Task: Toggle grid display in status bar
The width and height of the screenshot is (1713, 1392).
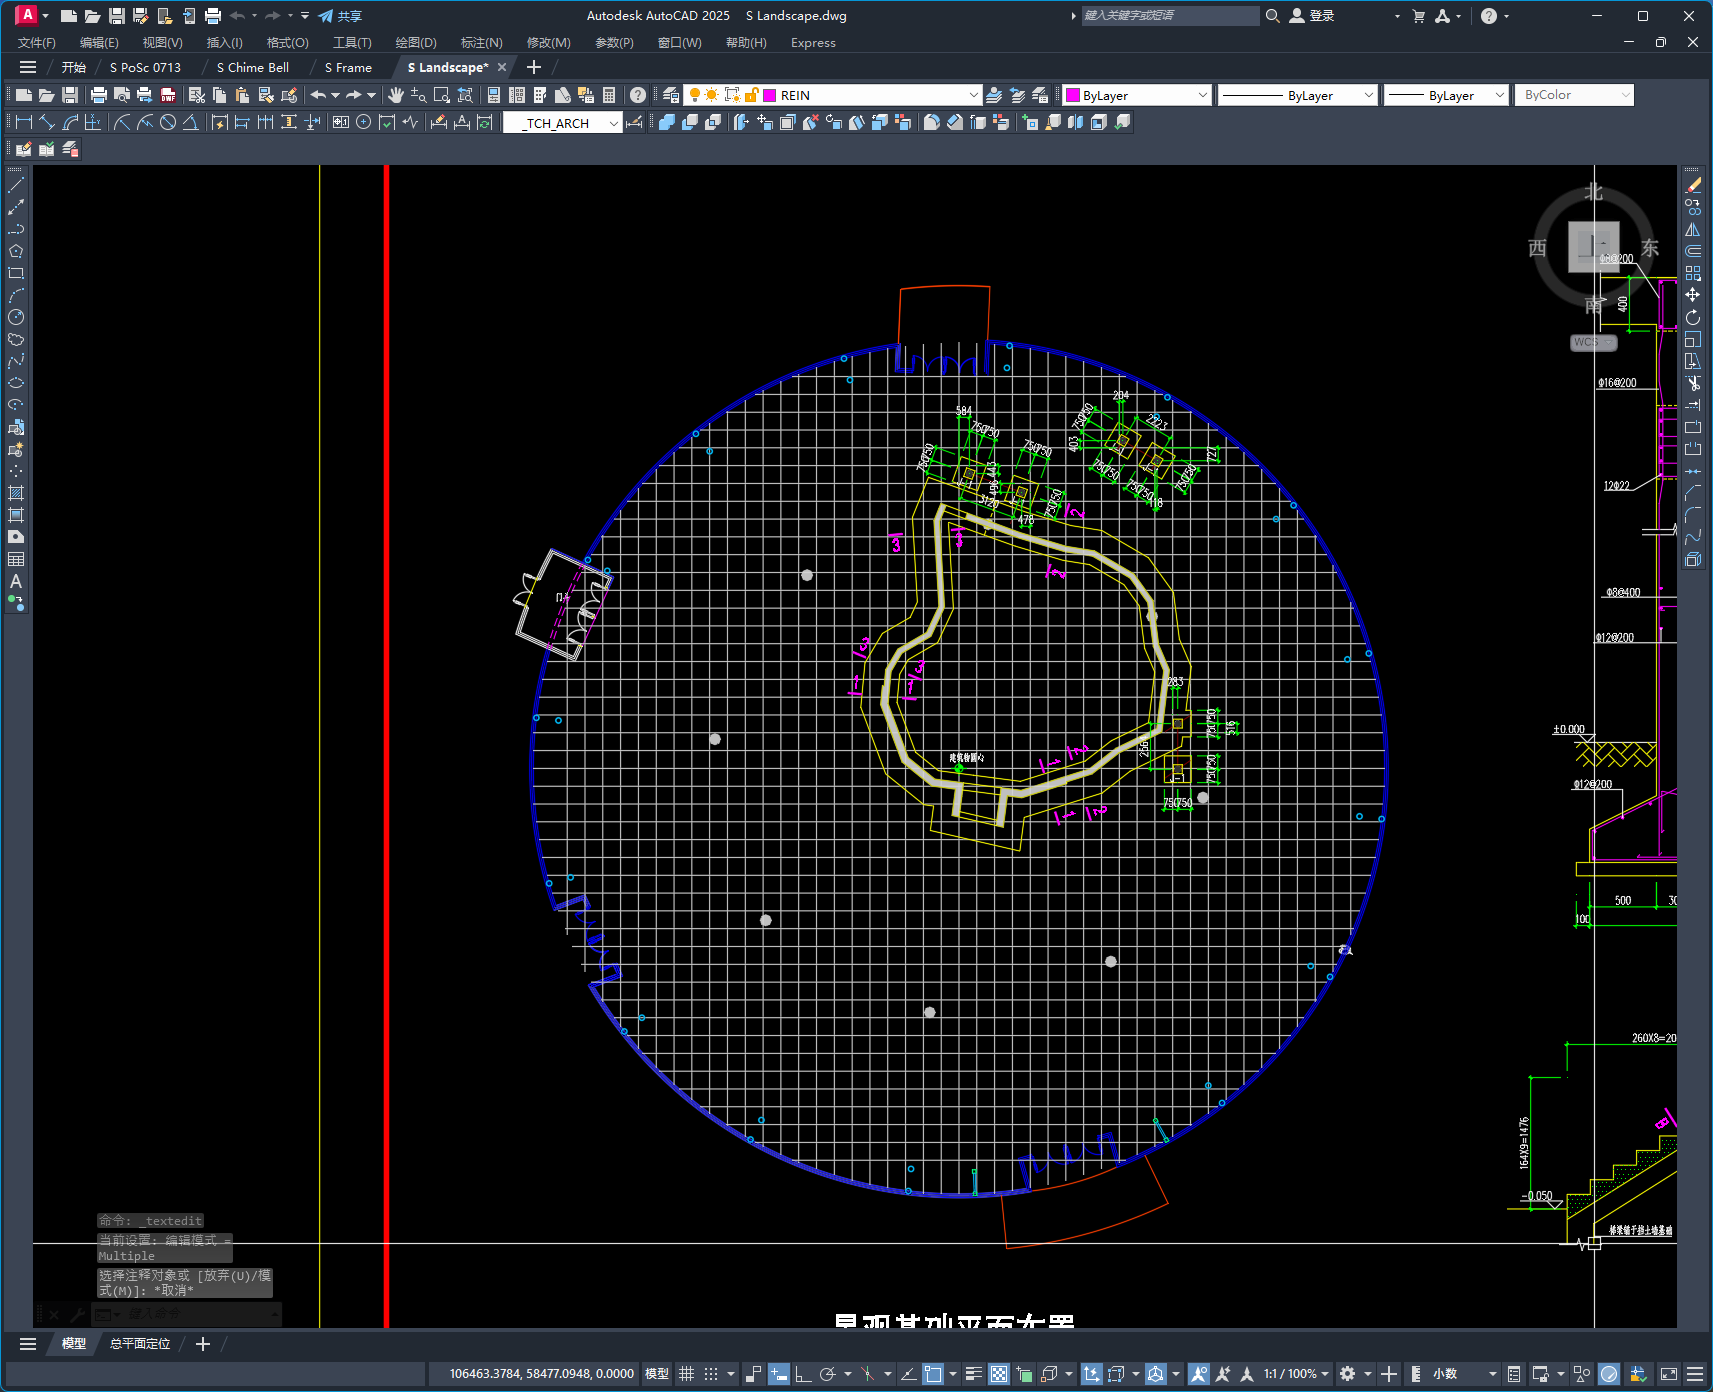Action: [x=686, y=1374]
